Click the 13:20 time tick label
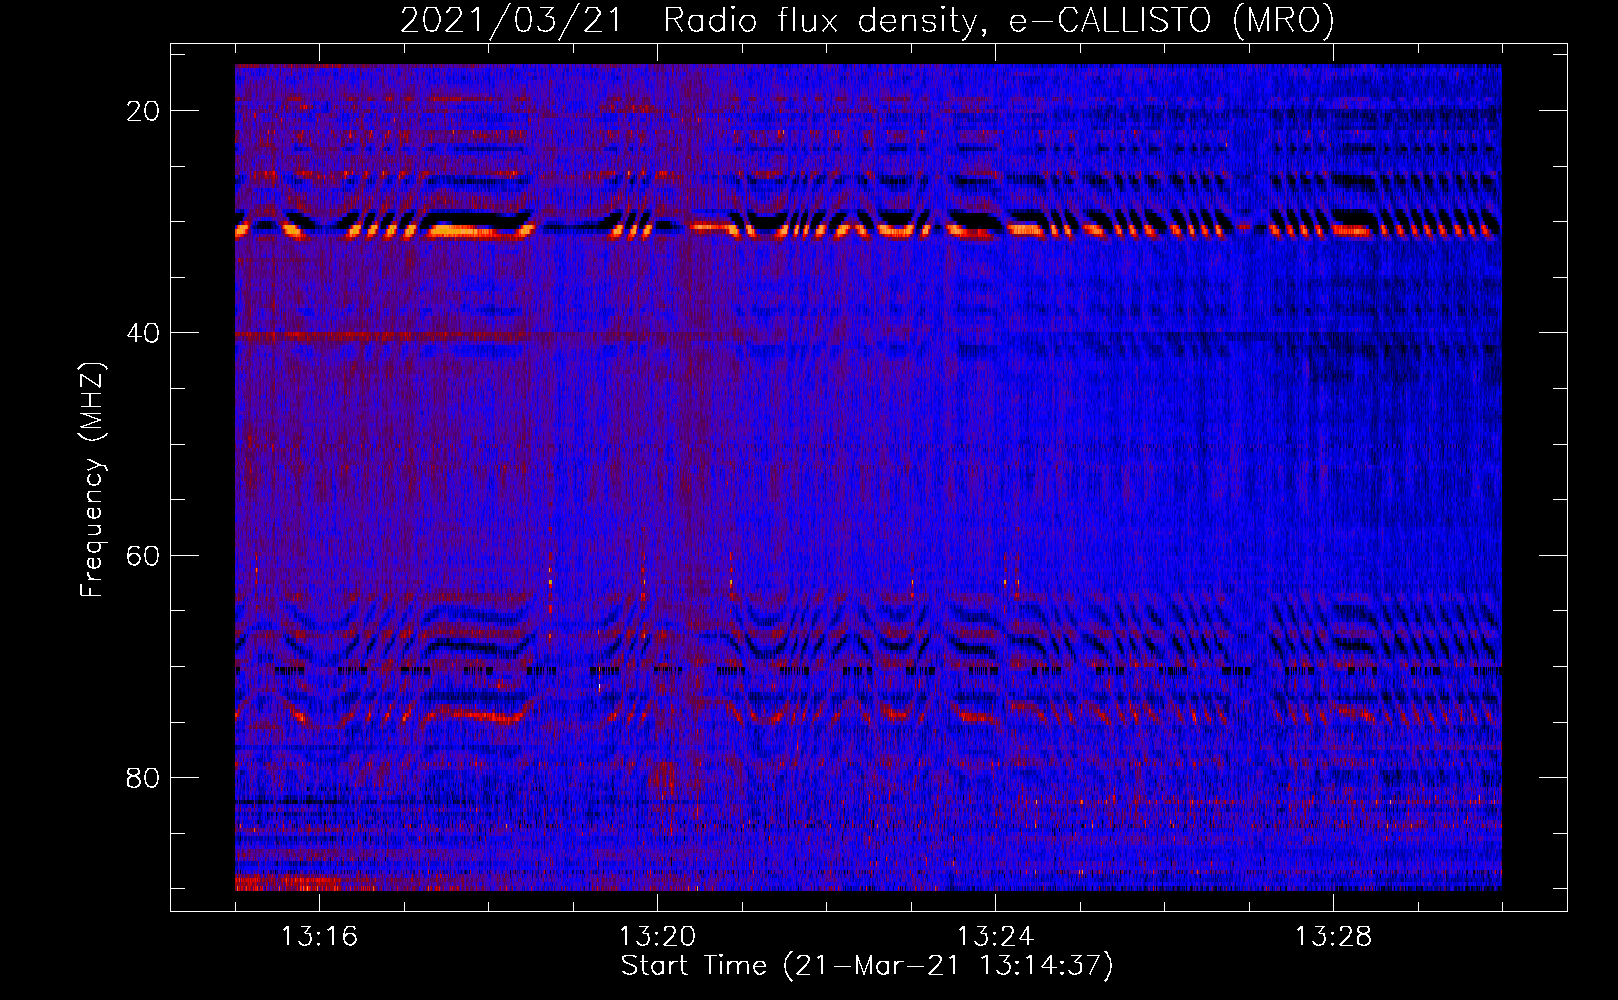 click(x=657, y=937)
